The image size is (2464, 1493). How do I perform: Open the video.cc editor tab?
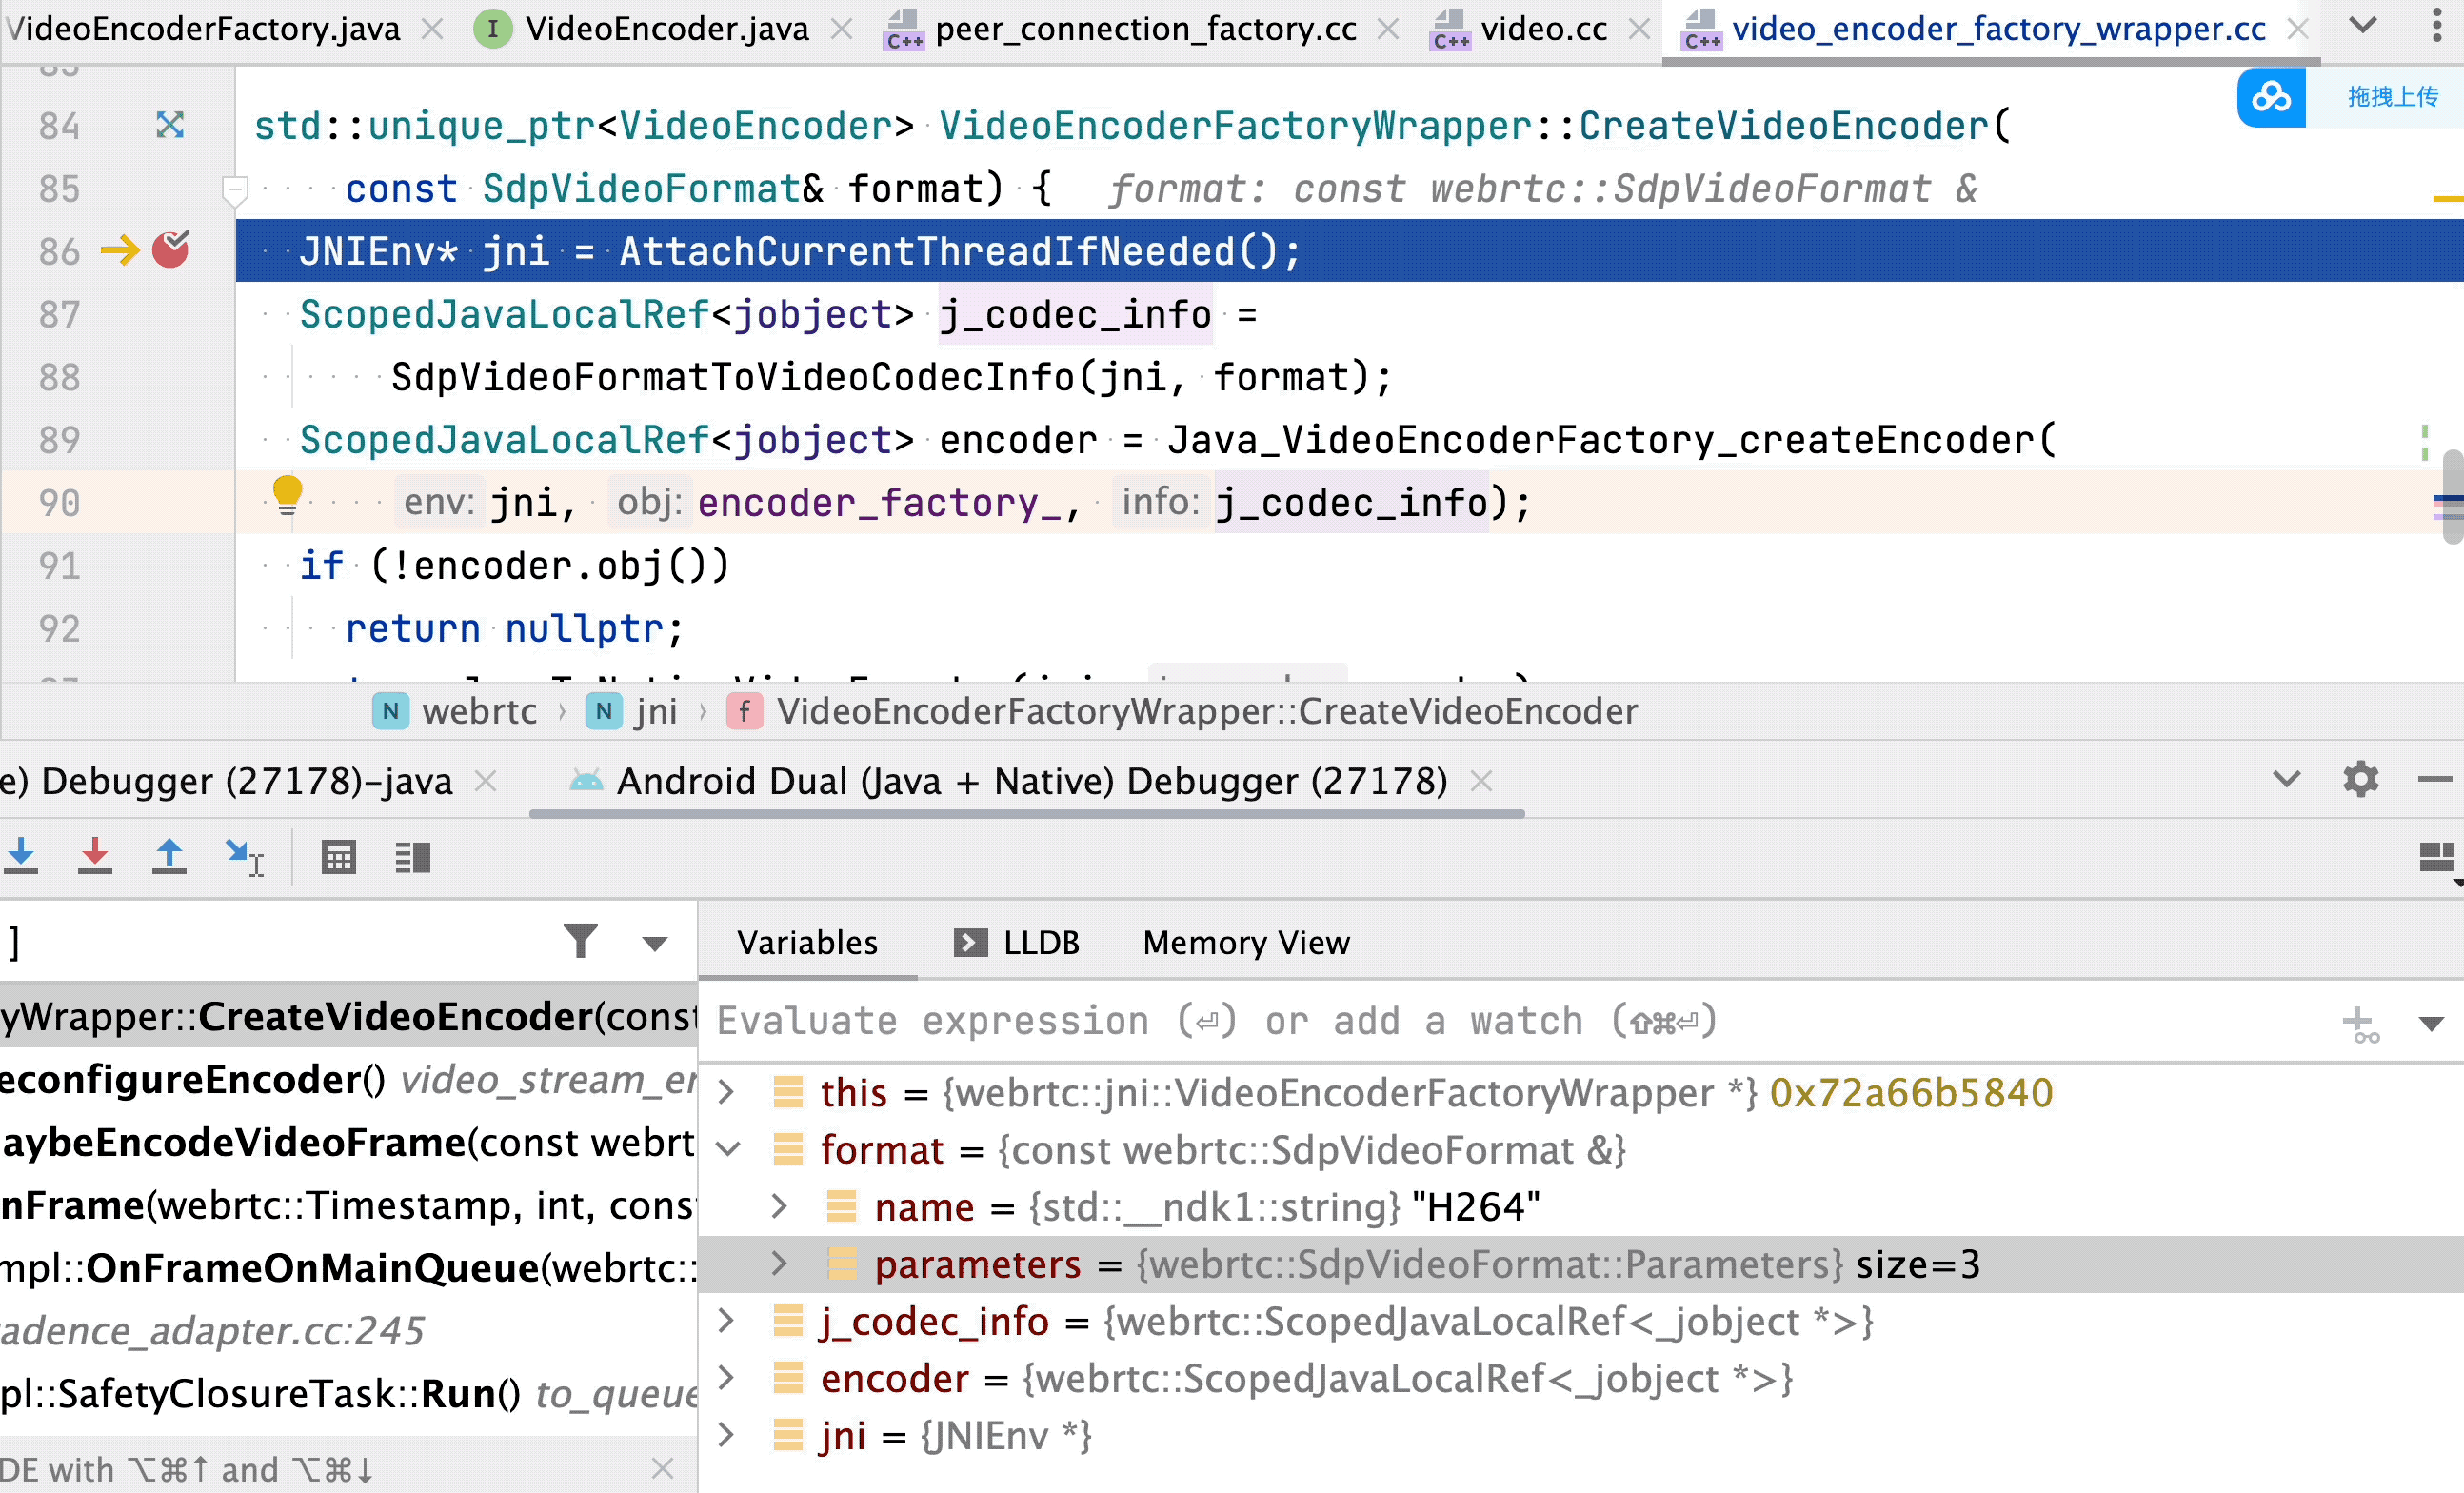[1543, 29]
